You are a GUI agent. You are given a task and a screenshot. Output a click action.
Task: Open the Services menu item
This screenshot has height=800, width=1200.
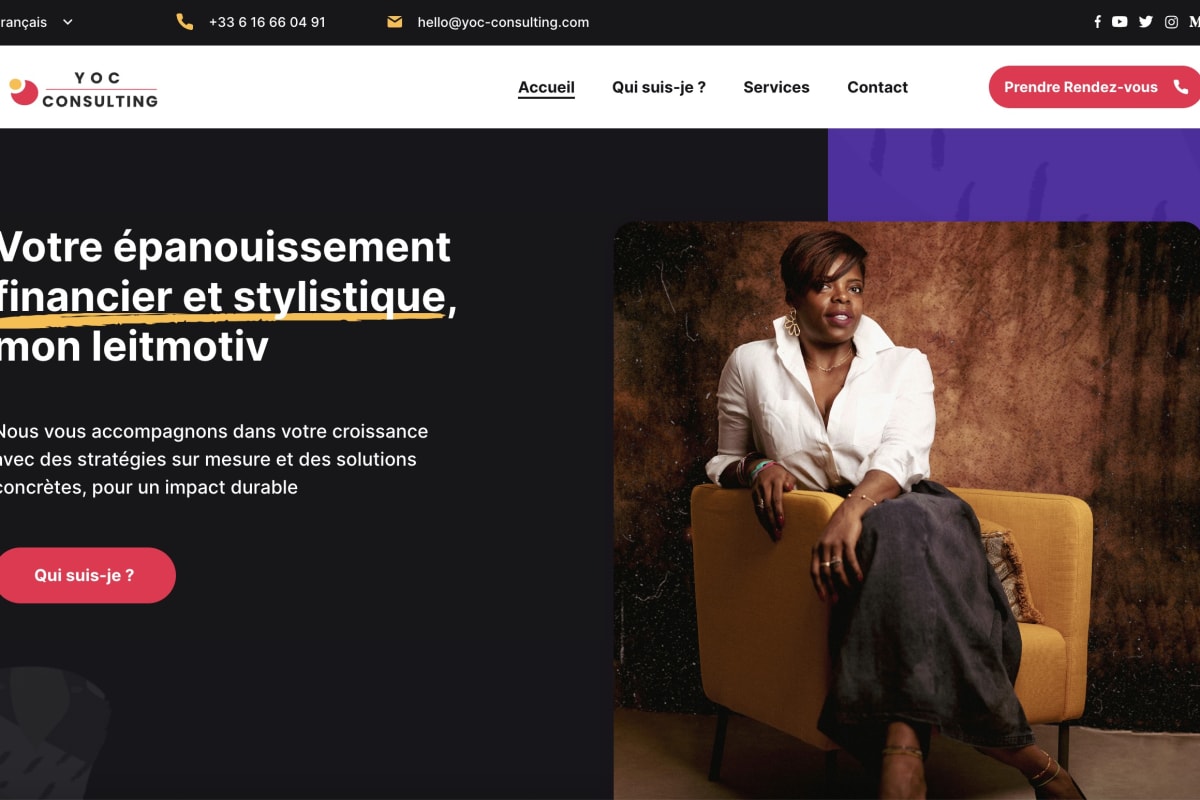pos(776,87)
